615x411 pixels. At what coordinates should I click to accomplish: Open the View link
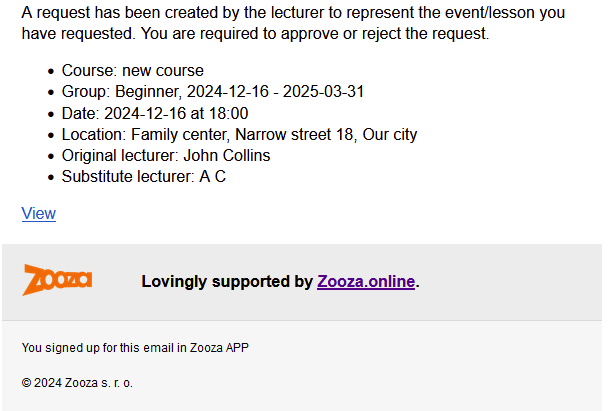[38, 213]
